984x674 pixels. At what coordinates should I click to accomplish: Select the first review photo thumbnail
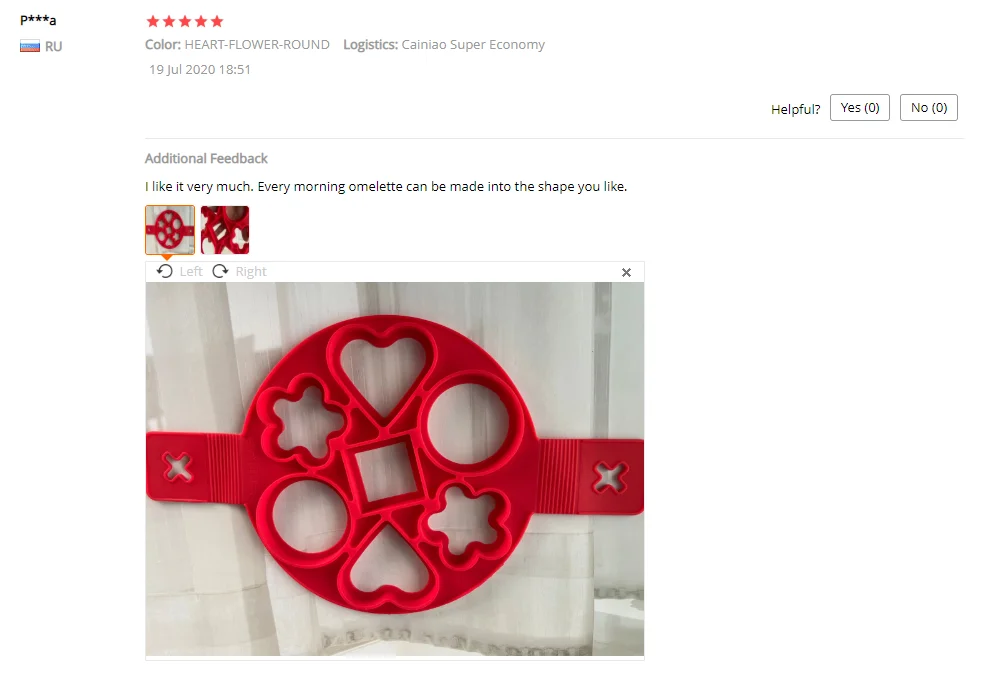(x=169, y=230)
